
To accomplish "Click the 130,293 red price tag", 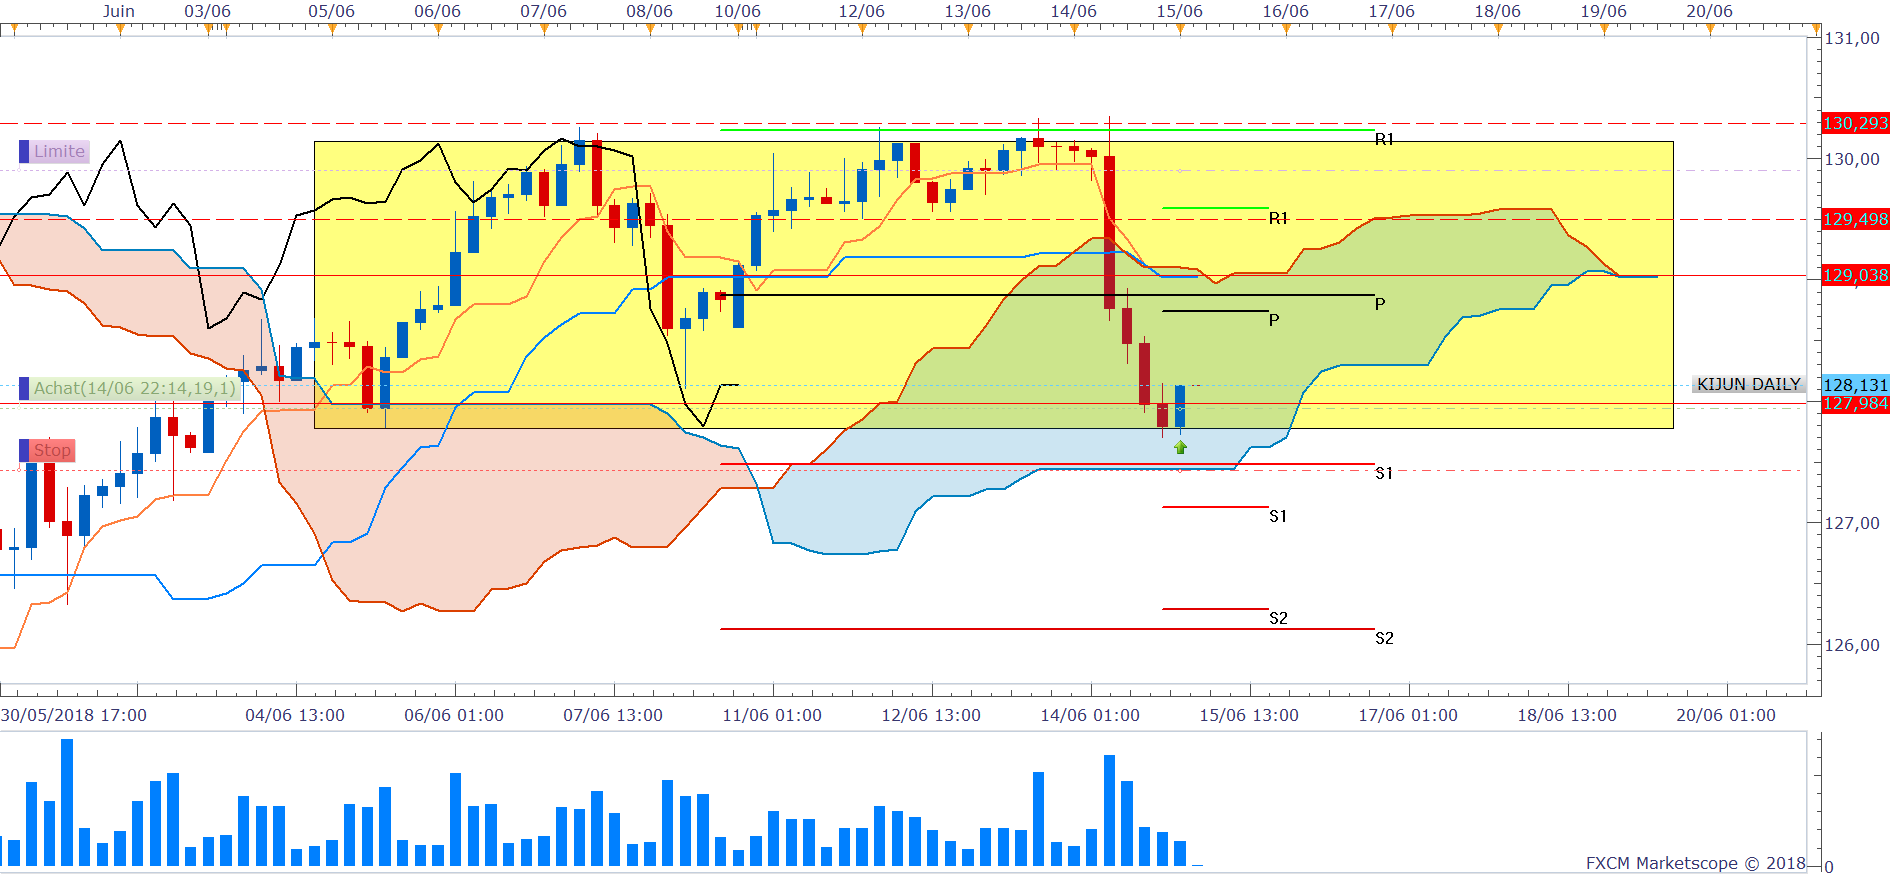I will (1856, 124).
